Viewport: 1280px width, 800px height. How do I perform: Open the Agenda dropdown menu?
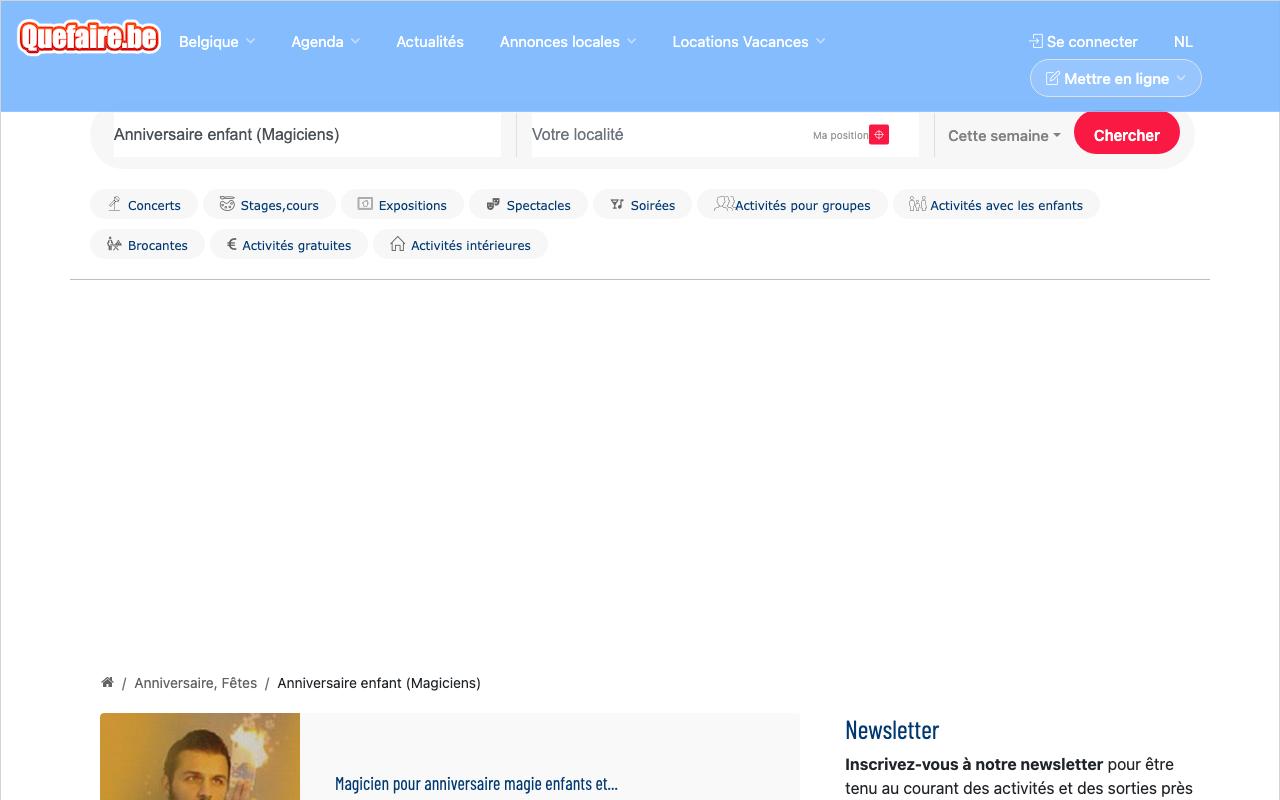click(325, 41)
